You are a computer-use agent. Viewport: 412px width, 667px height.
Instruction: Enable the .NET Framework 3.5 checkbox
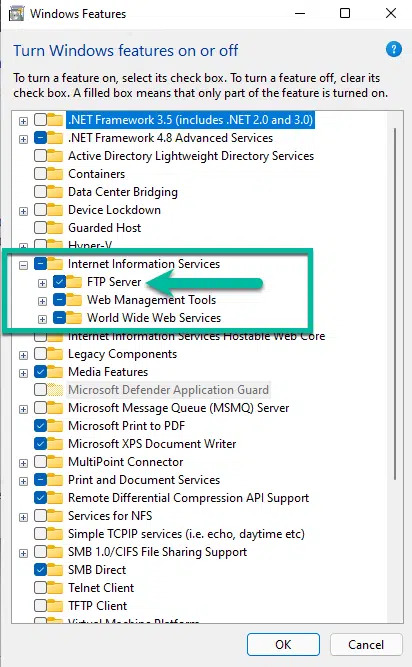(40, 120)
